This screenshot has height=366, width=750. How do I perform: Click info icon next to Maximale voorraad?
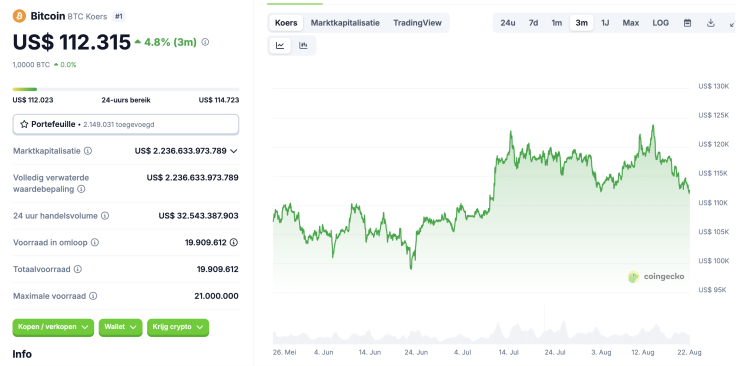point(93,296)
